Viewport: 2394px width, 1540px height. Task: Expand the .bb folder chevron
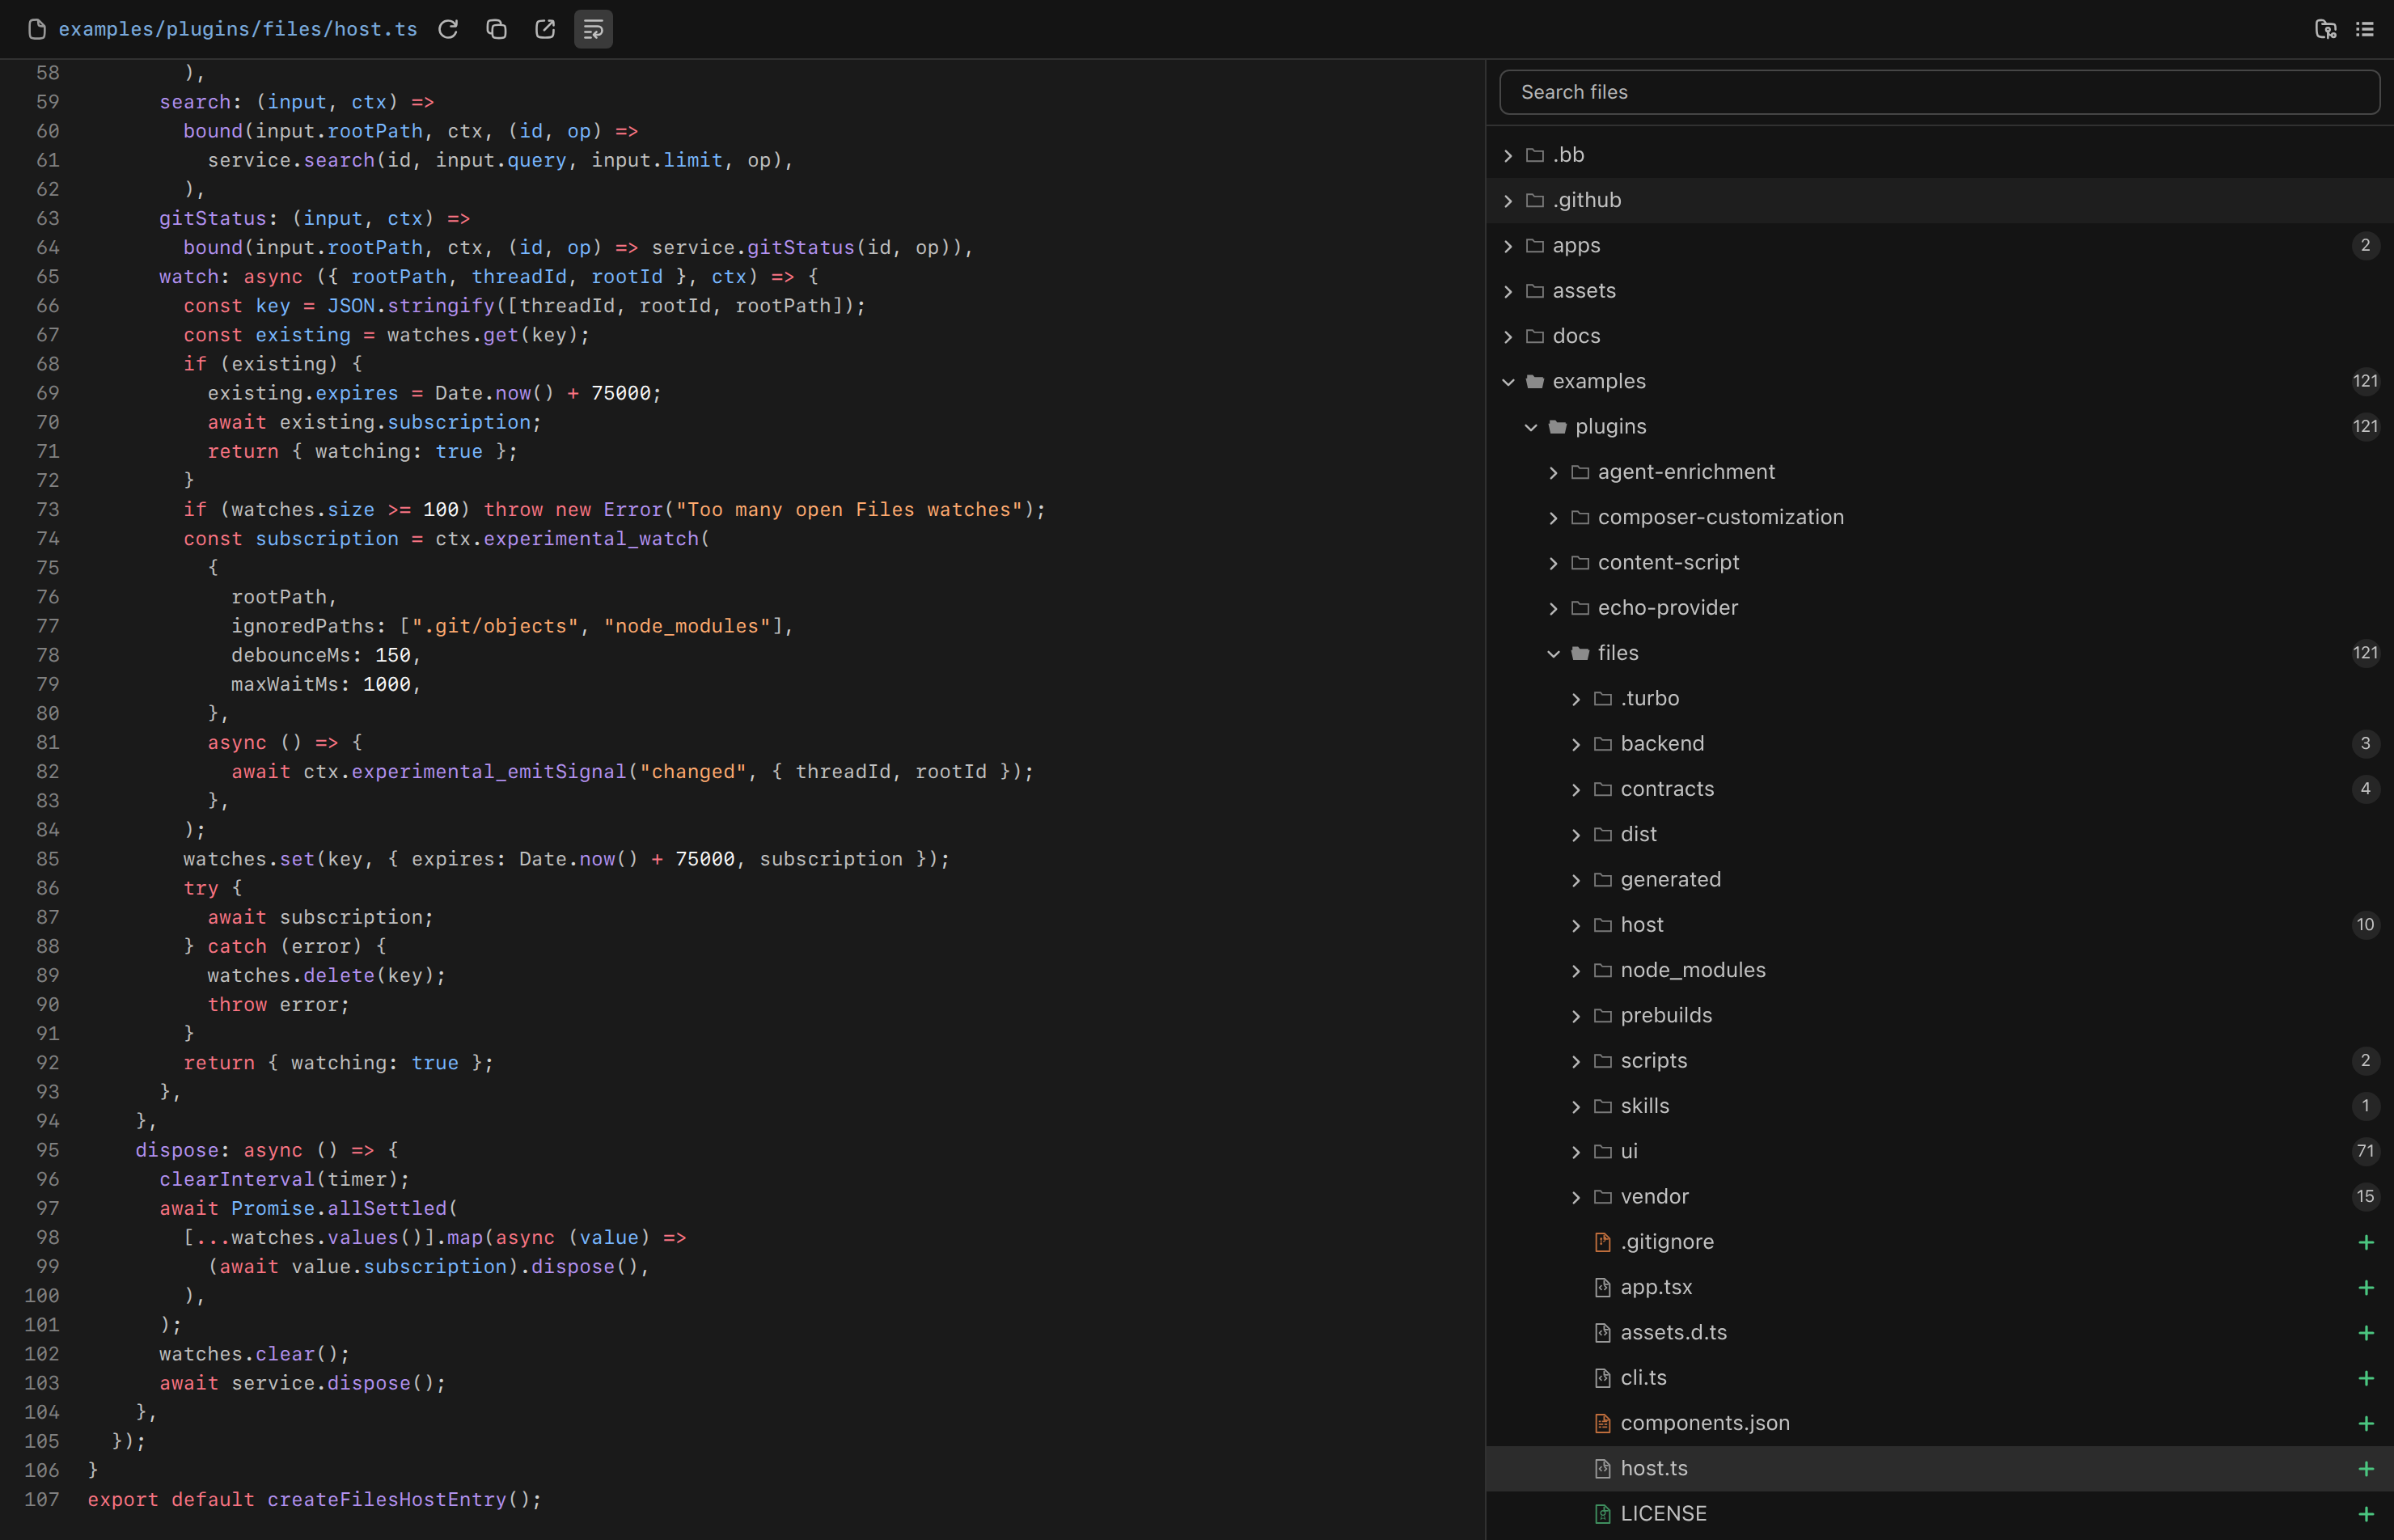coord(1508,155)
